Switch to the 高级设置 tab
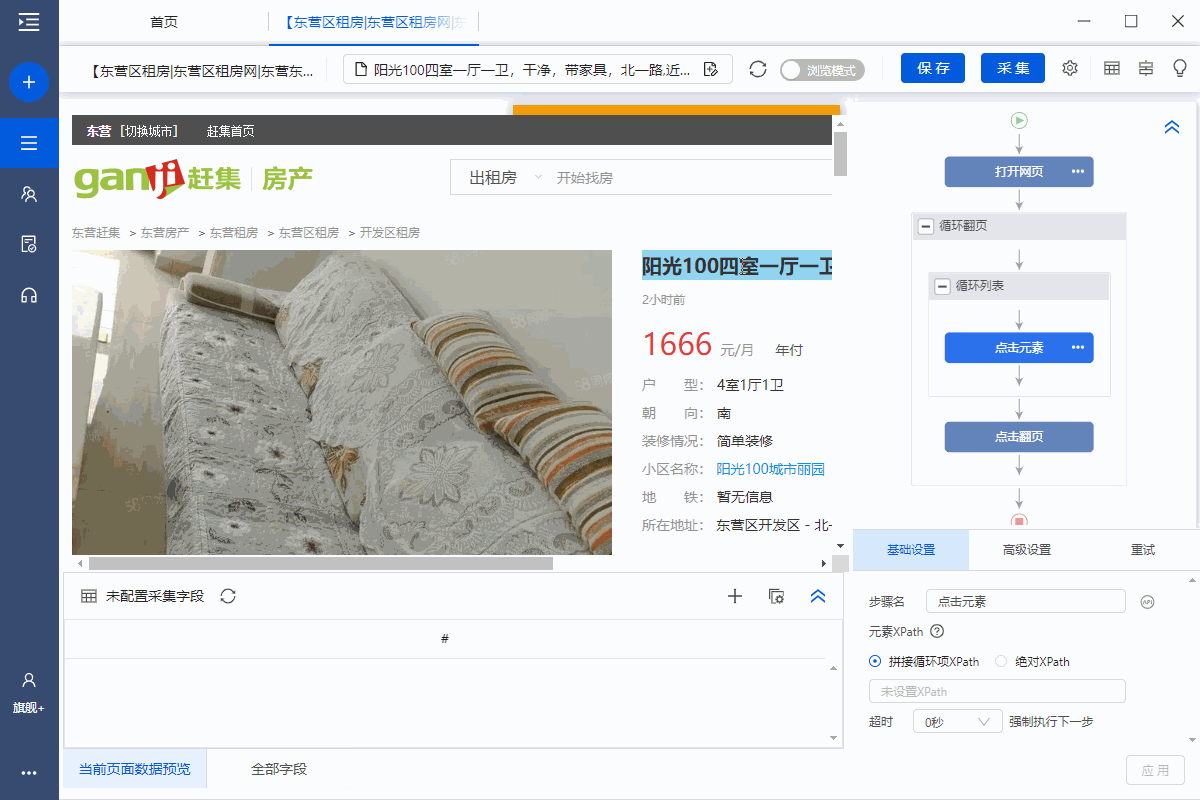 click(1026, 550)
